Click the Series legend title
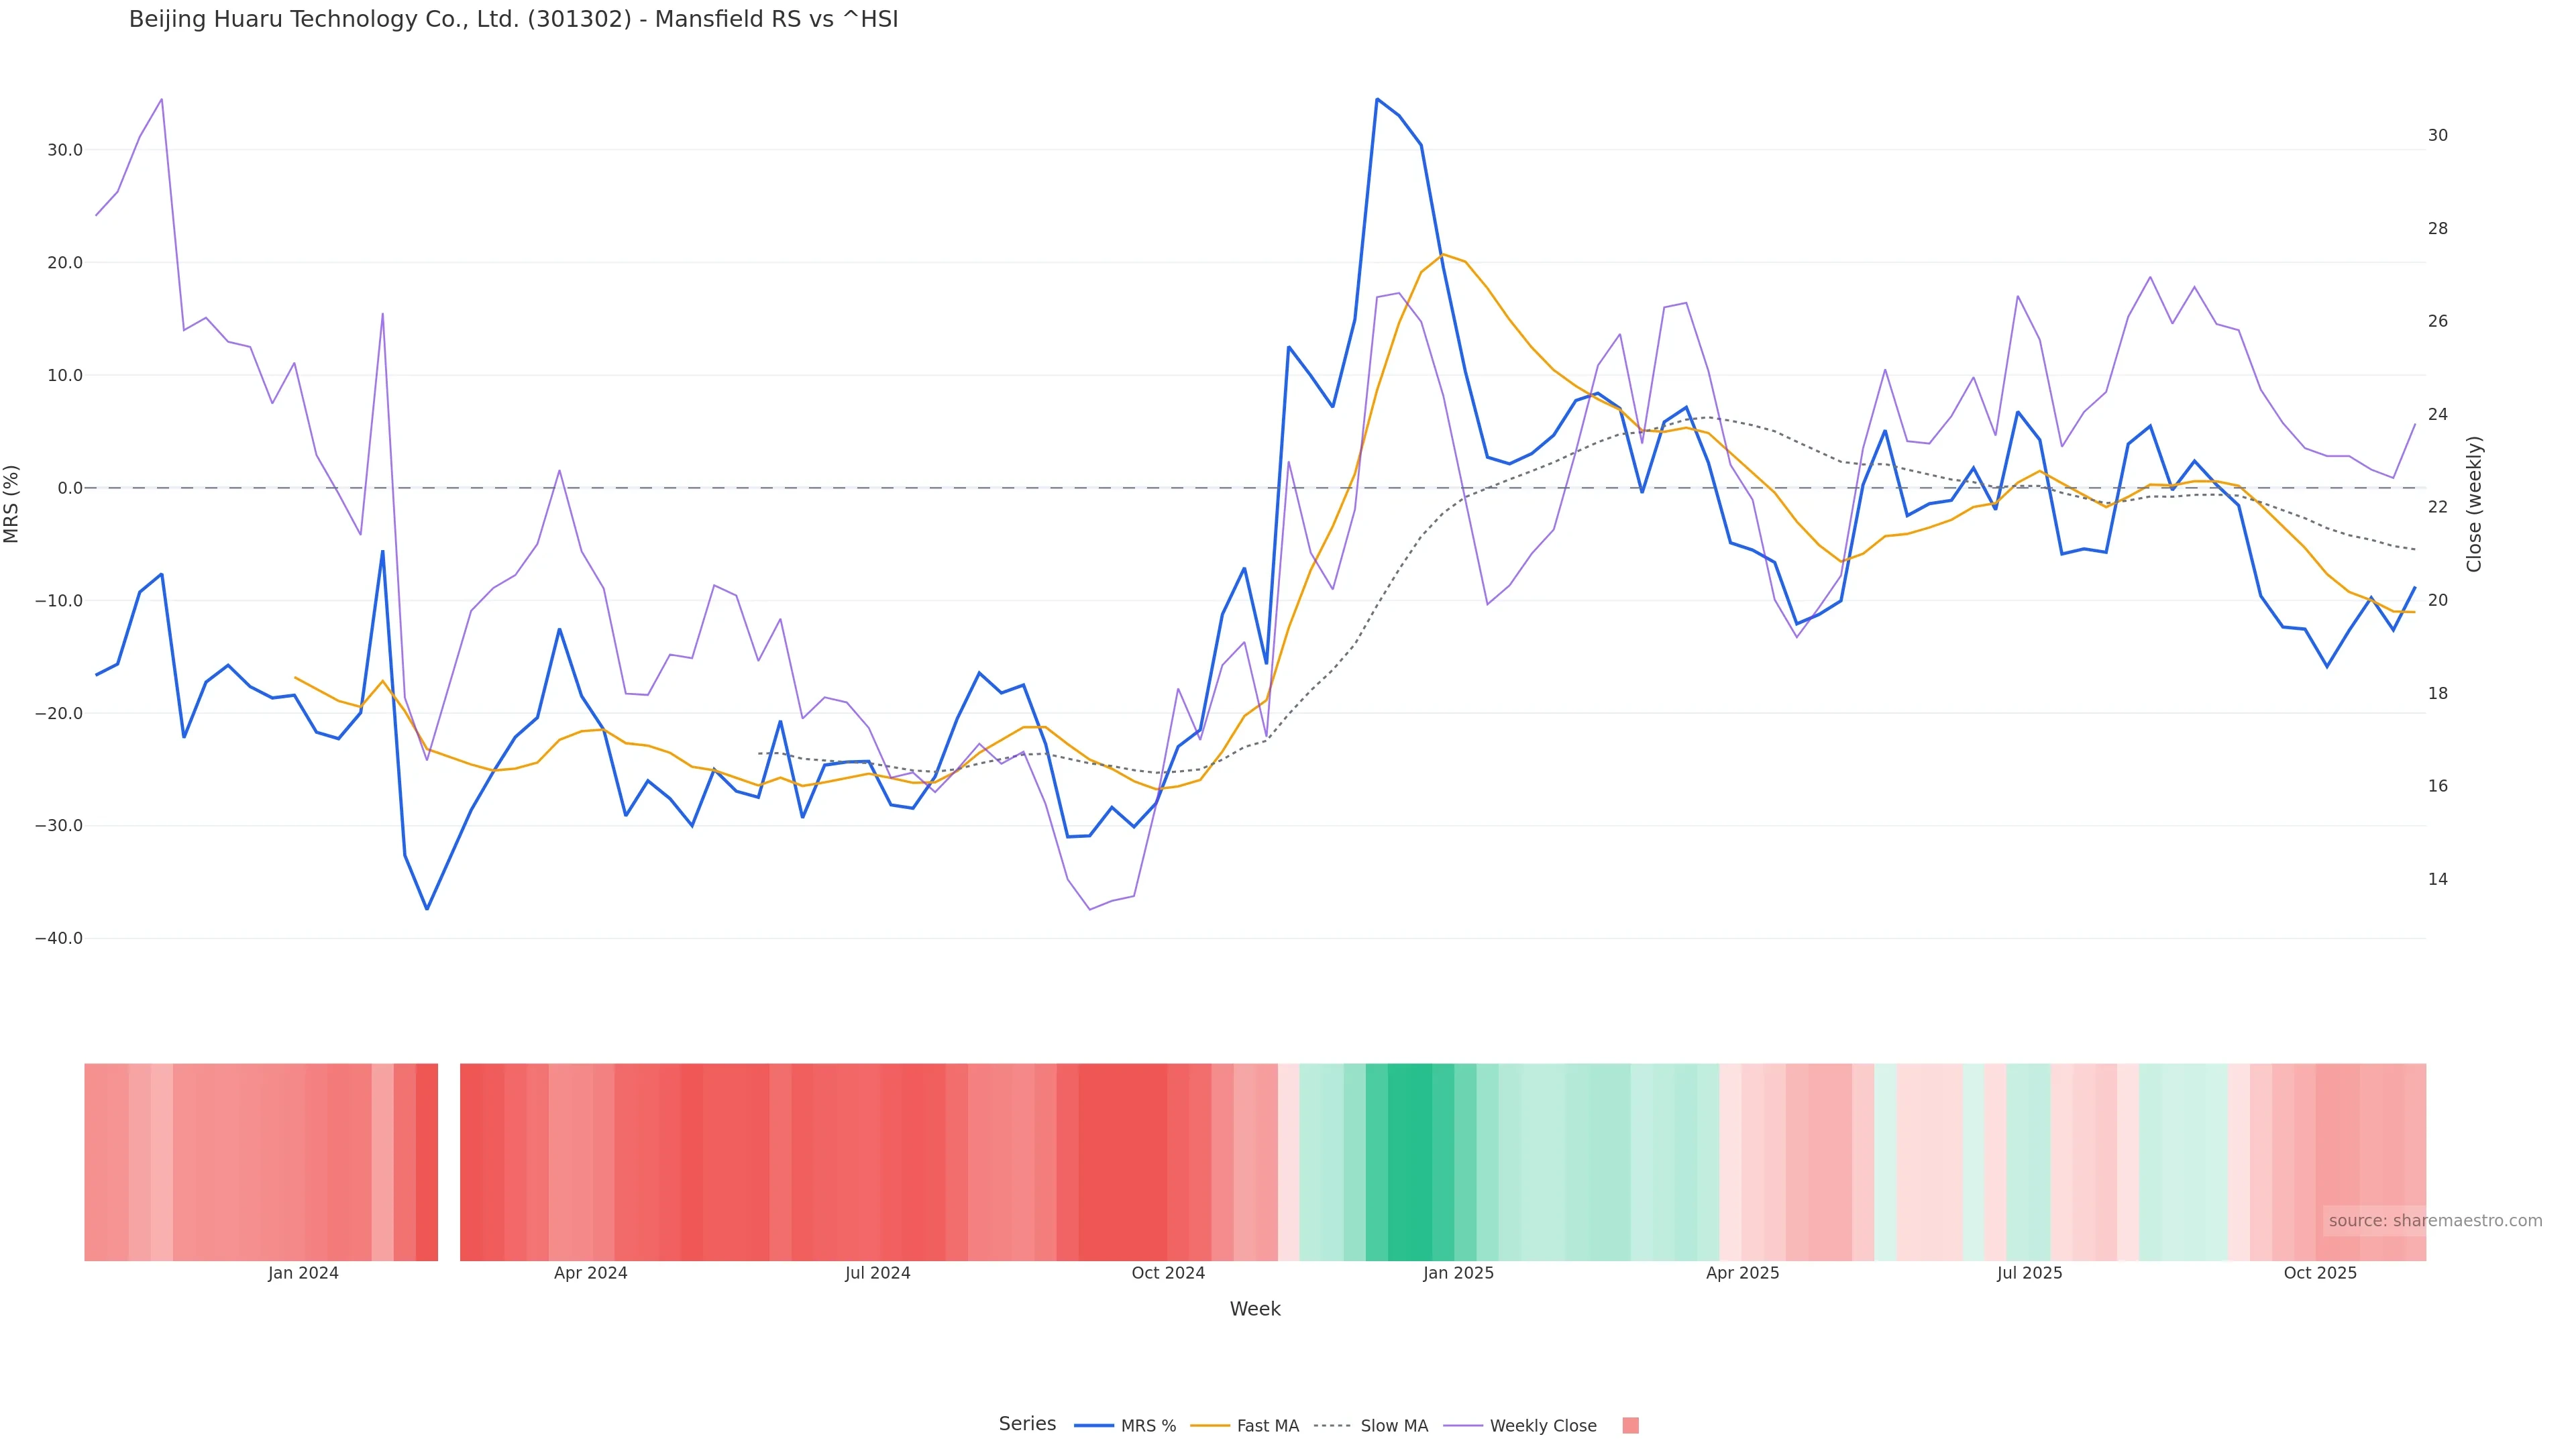 tap(1027, 1424)
